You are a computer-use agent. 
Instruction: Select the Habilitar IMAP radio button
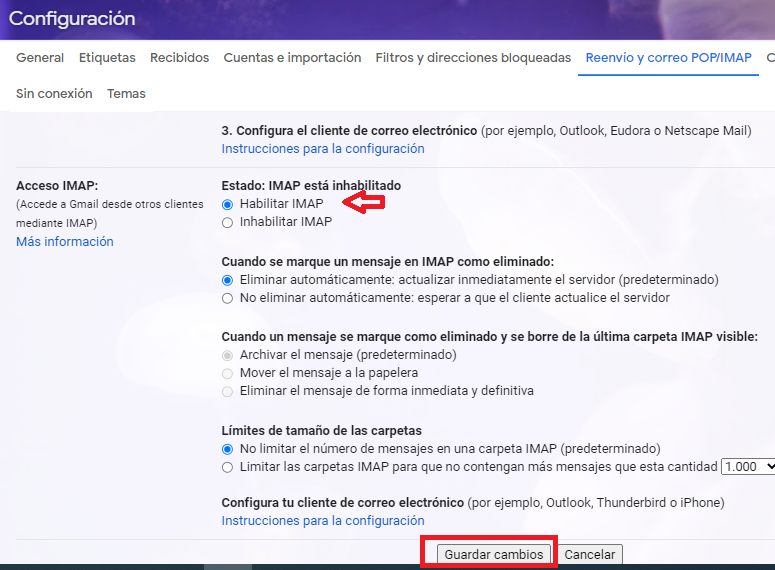tap(227, 204)
